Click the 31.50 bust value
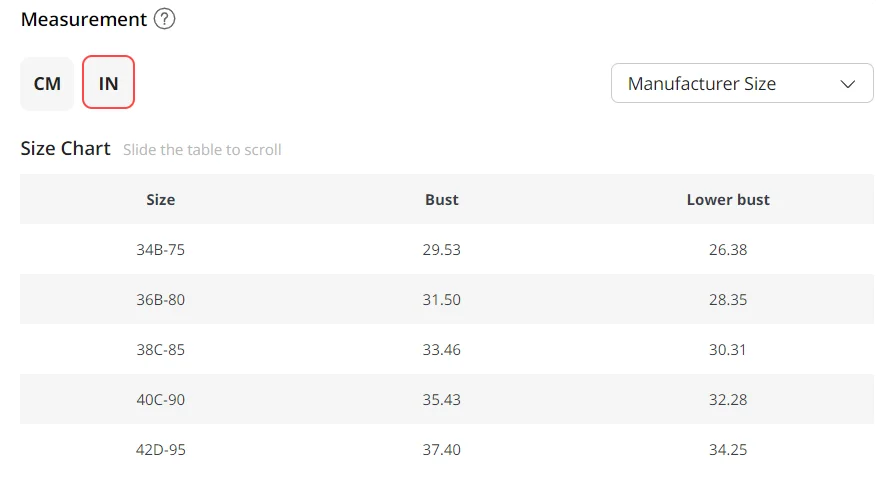The height and width of the screenshot is (478, 876). [441, 299]
